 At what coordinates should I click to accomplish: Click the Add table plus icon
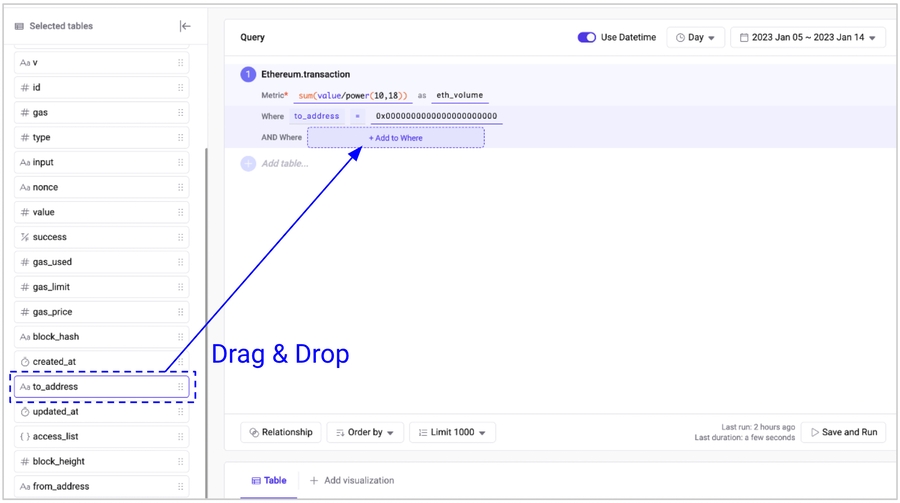point(248,163)
